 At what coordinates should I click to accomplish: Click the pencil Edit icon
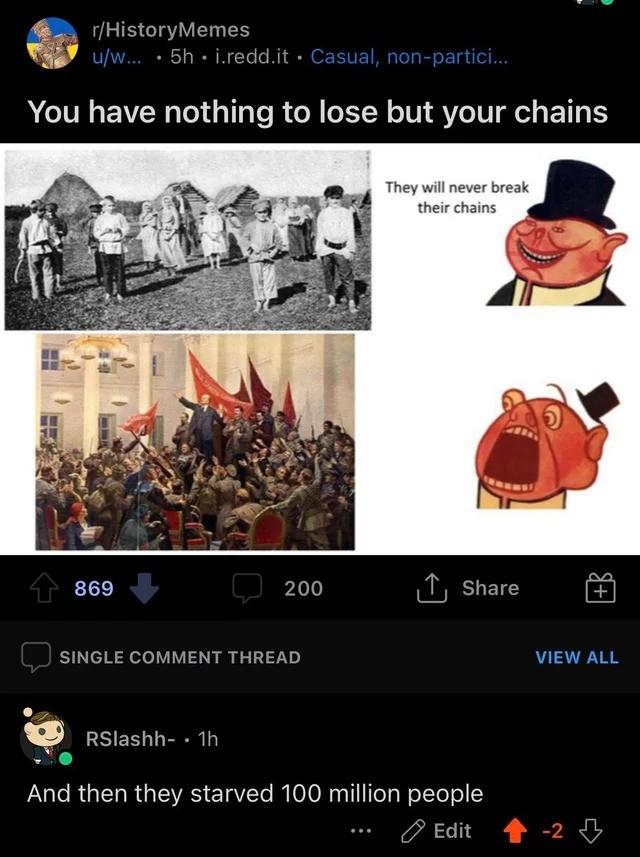413,831
